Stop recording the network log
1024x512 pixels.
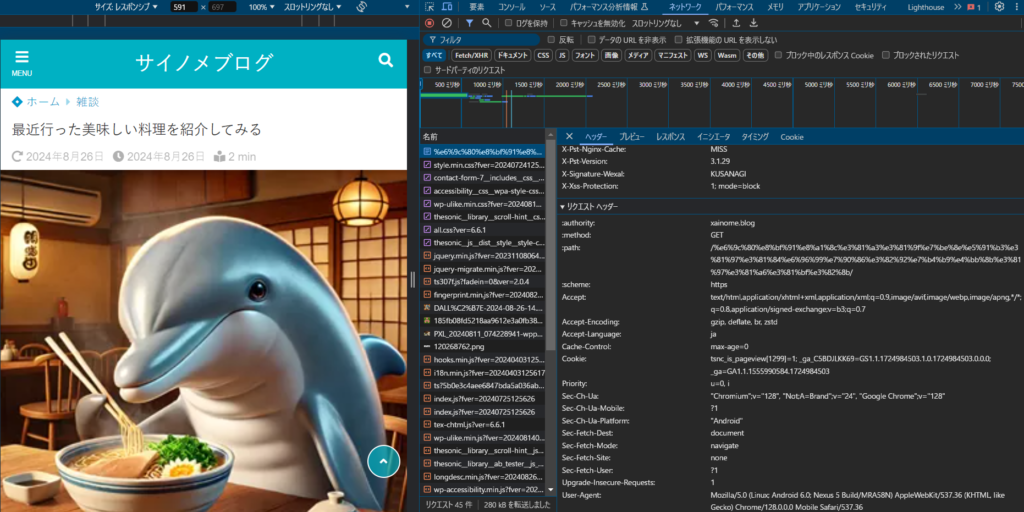click(430, 23)
